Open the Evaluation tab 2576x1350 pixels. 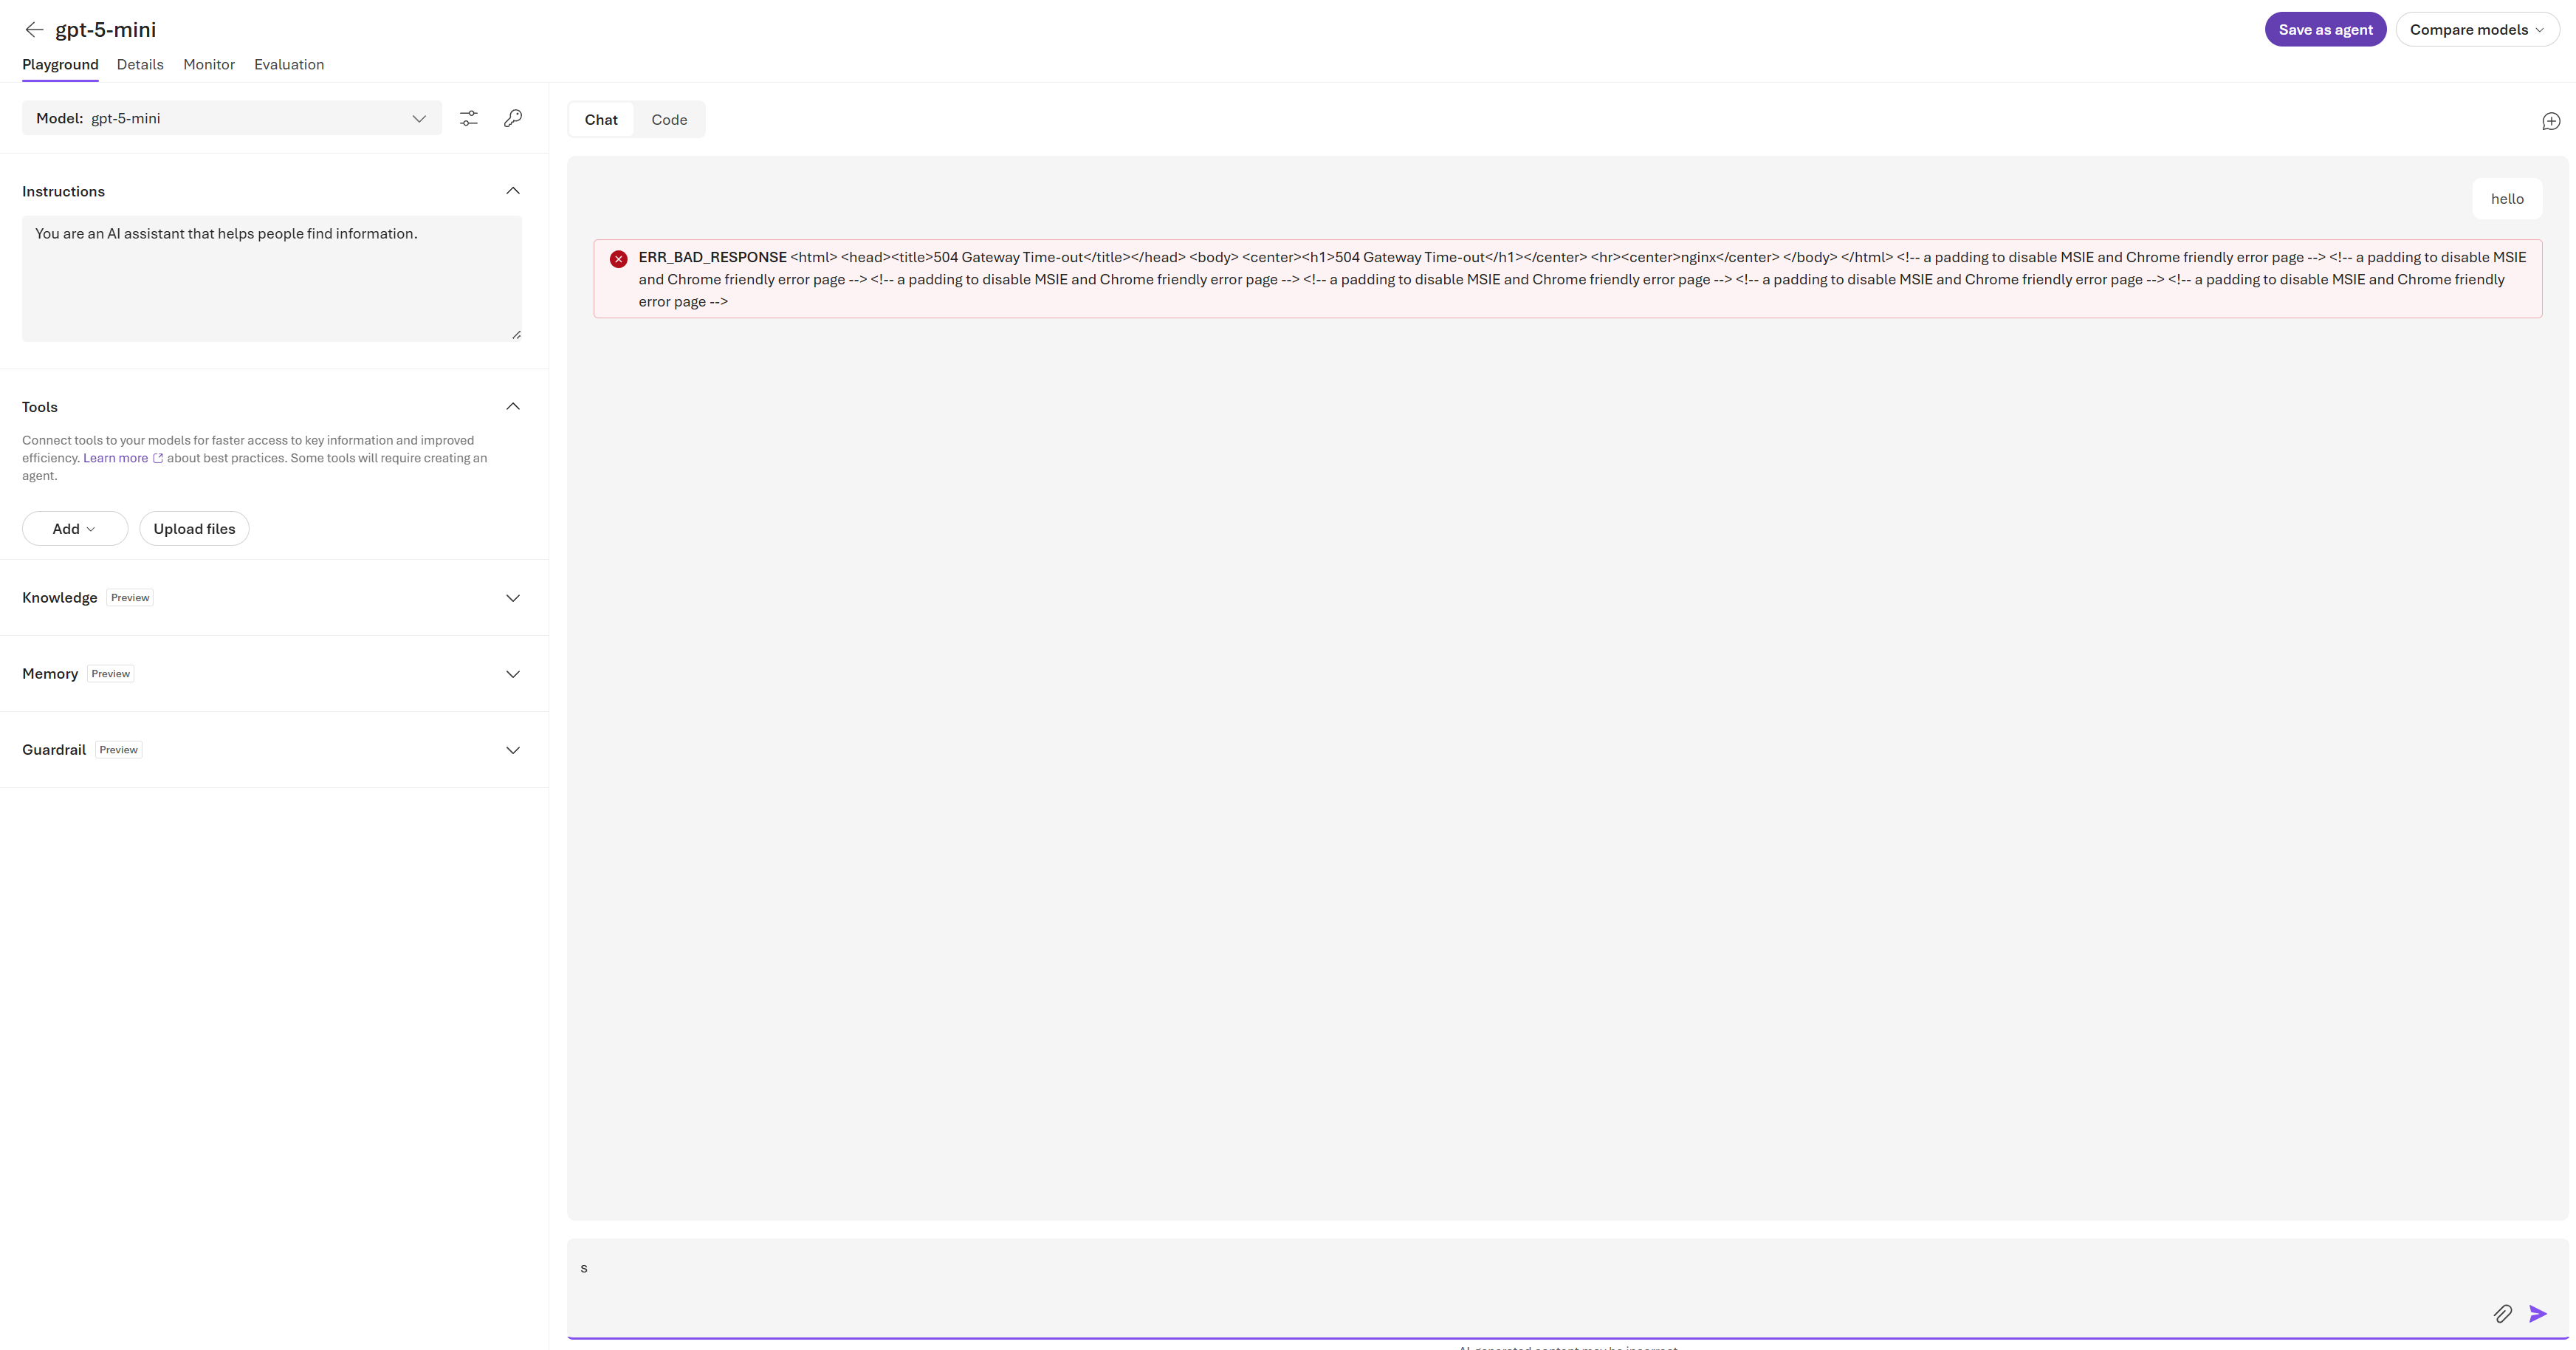click(x=289, y=65)
